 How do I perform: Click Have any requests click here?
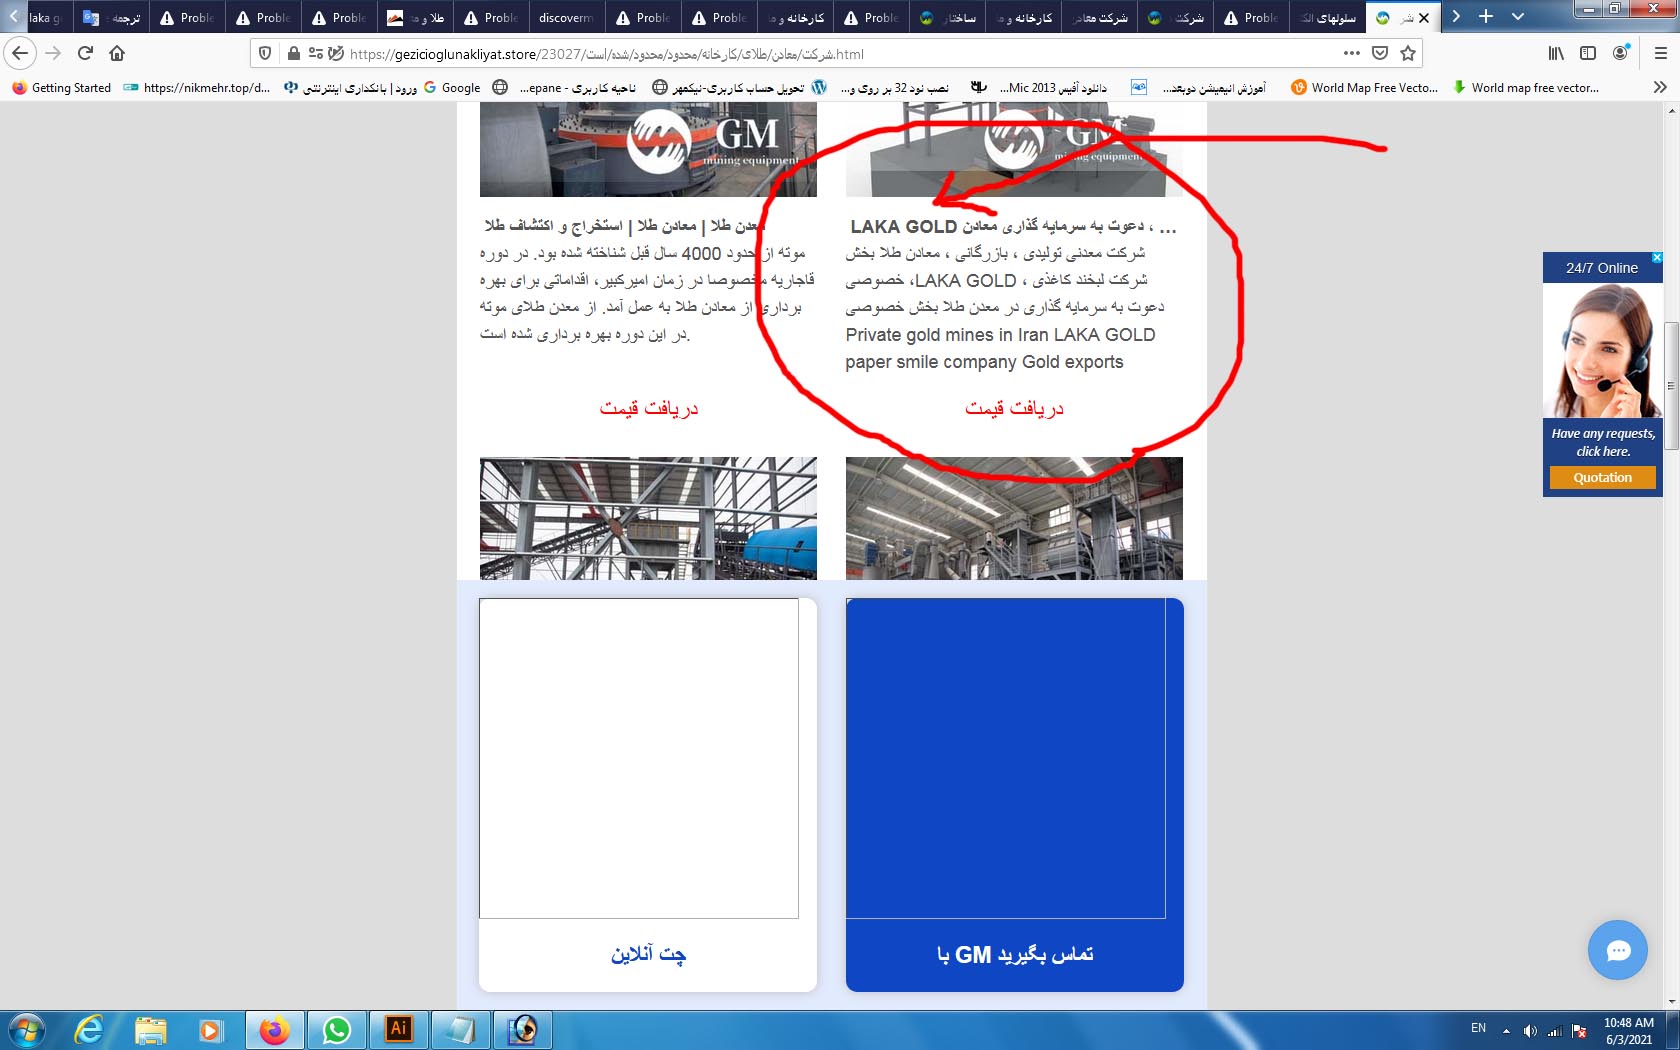pos(1603,442)
